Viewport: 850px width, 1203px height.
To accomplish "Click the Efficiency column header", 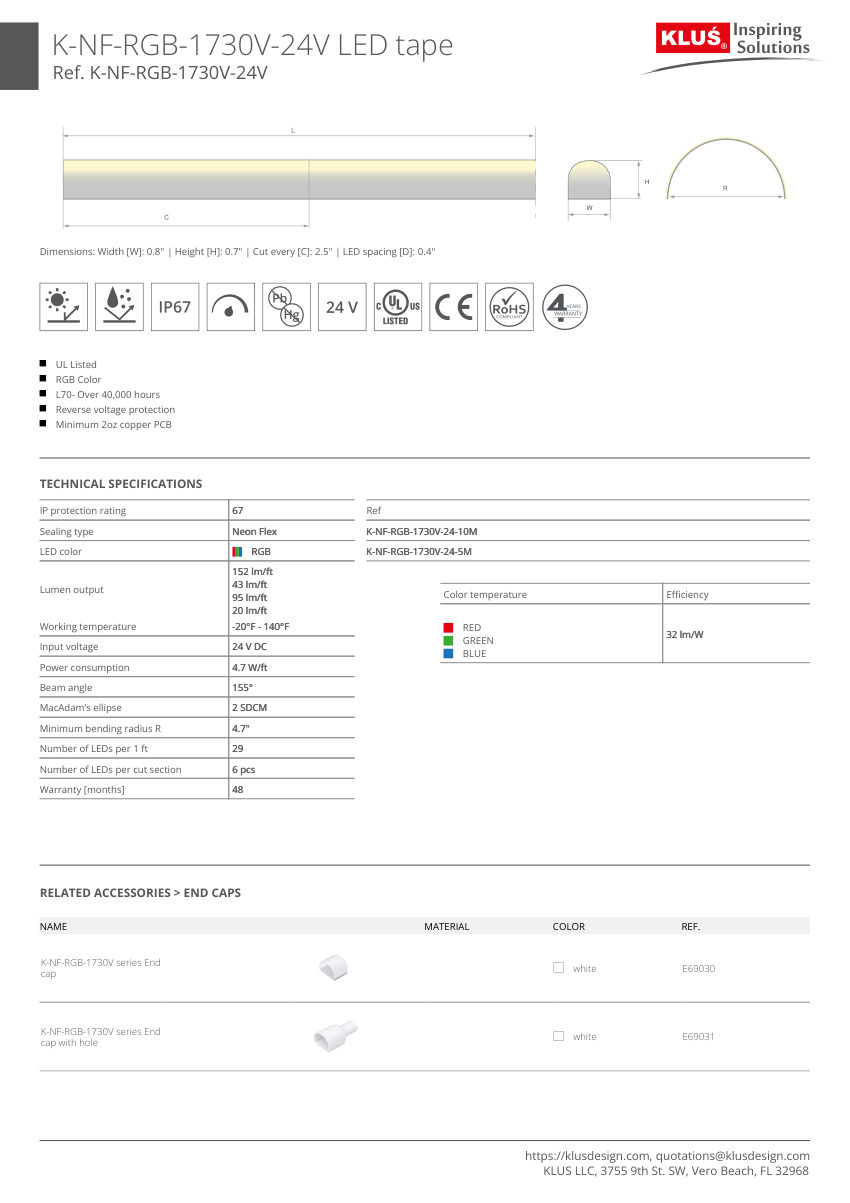I will (687, 595).
